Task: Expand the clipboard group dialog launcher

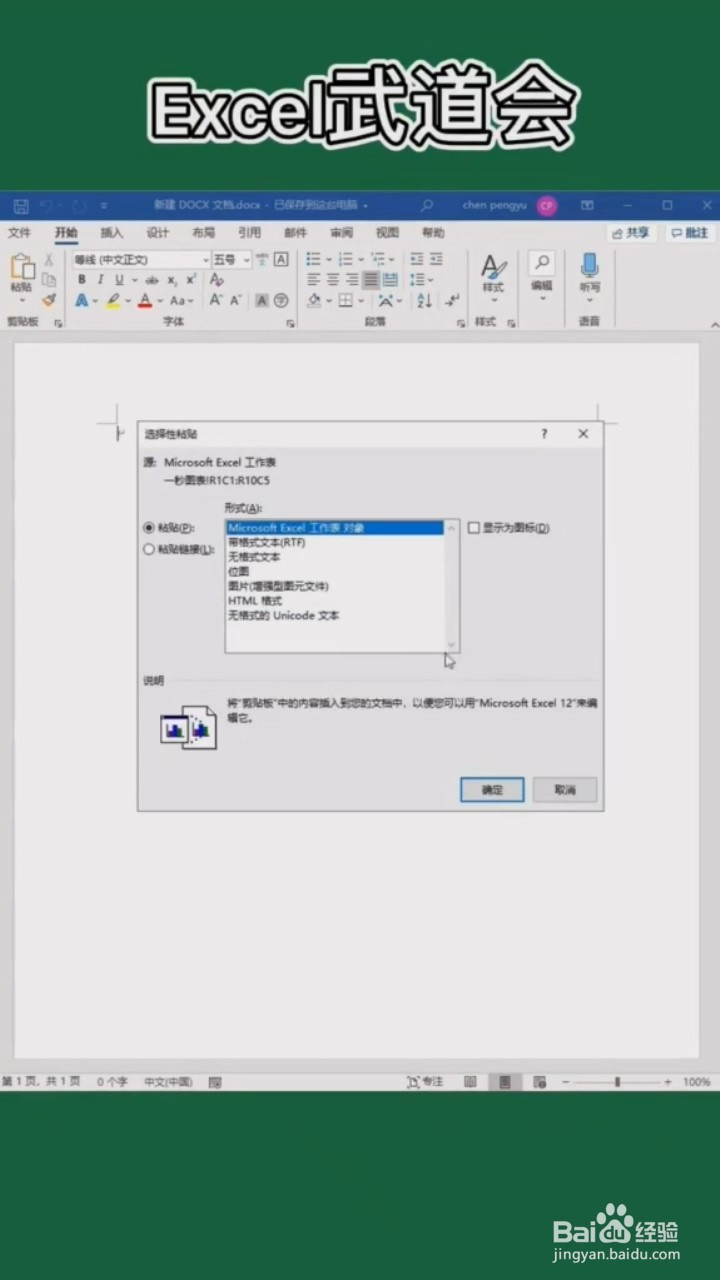Action: click(58, 323)
